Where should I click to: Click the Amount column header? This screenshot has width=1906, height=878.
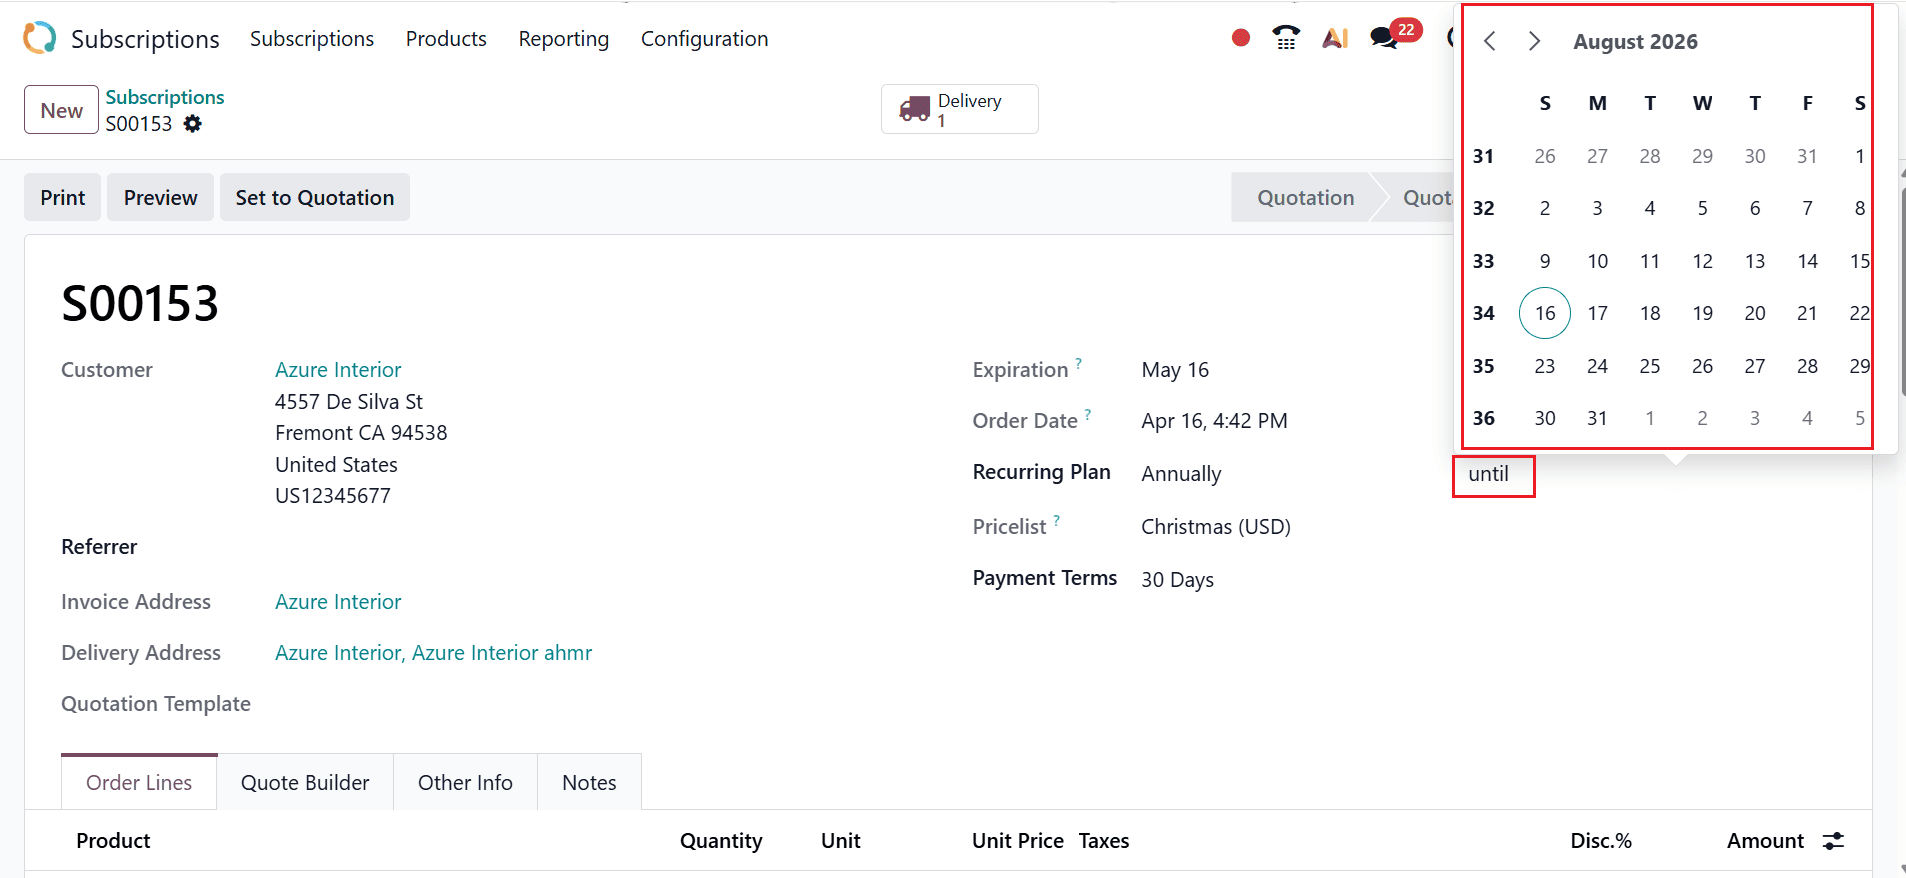coord(1765,841)
